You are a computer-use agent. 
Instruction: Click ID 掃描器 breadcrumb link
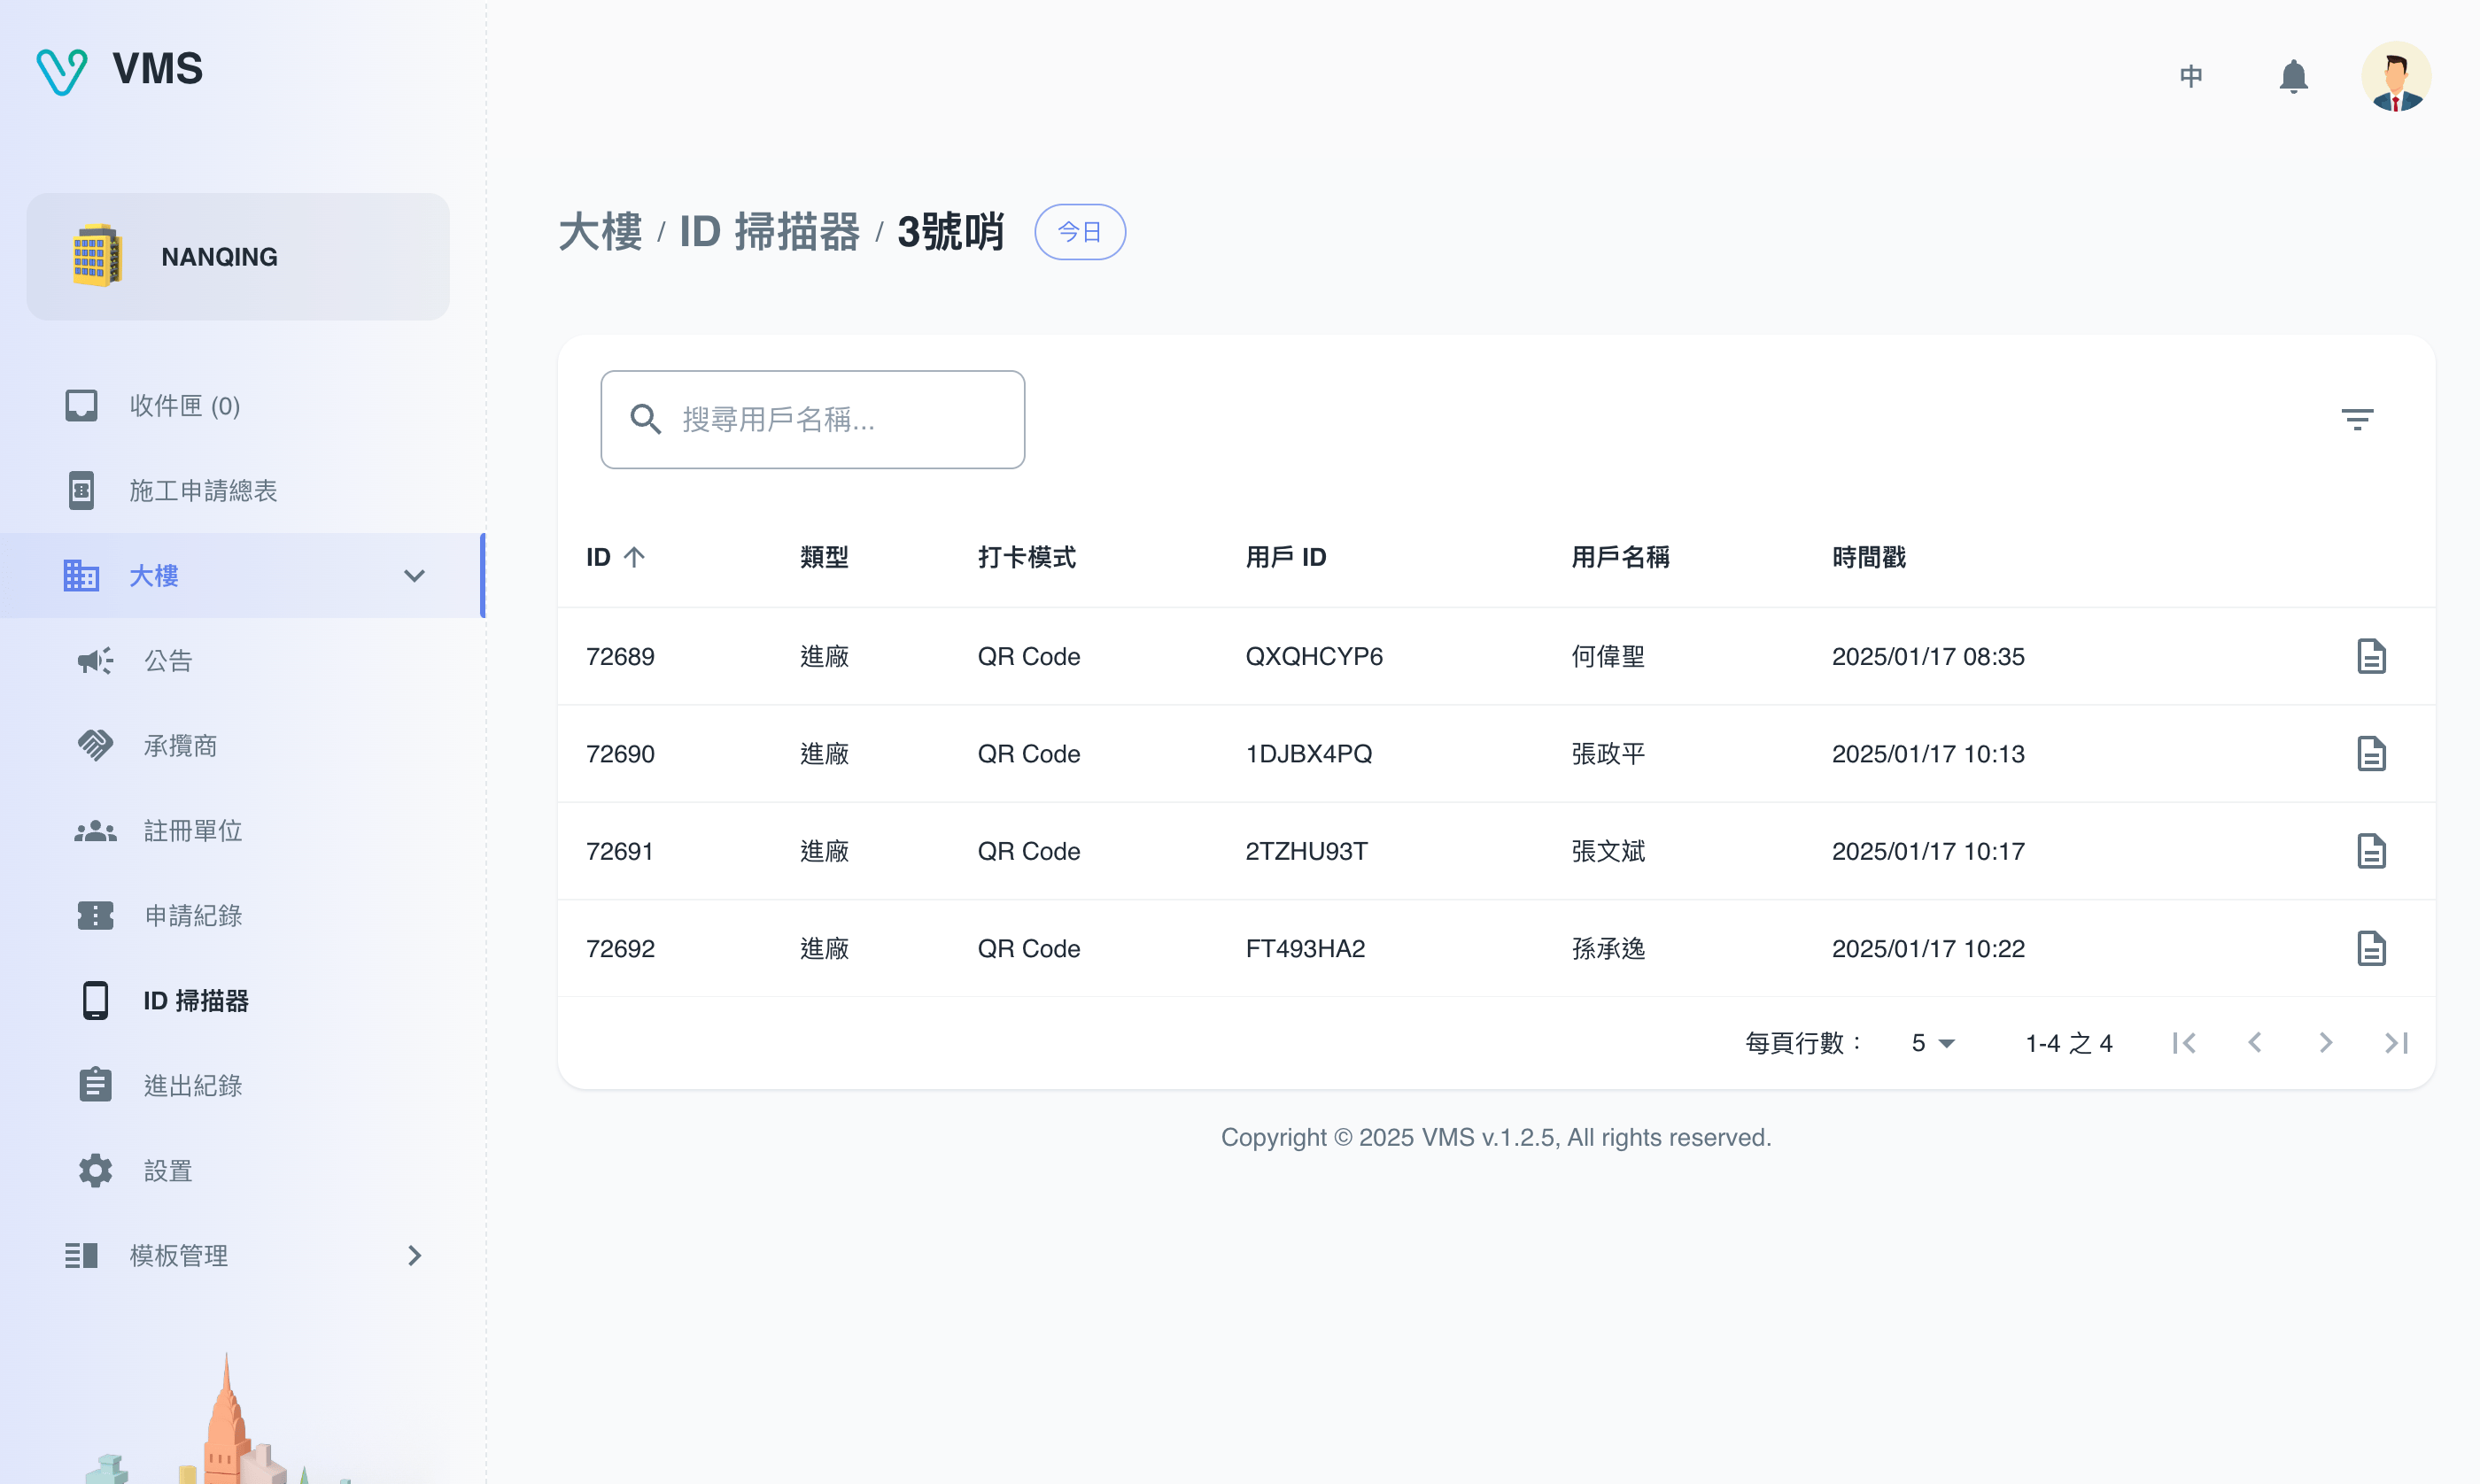pyautogui.click(x=769, y=232)
